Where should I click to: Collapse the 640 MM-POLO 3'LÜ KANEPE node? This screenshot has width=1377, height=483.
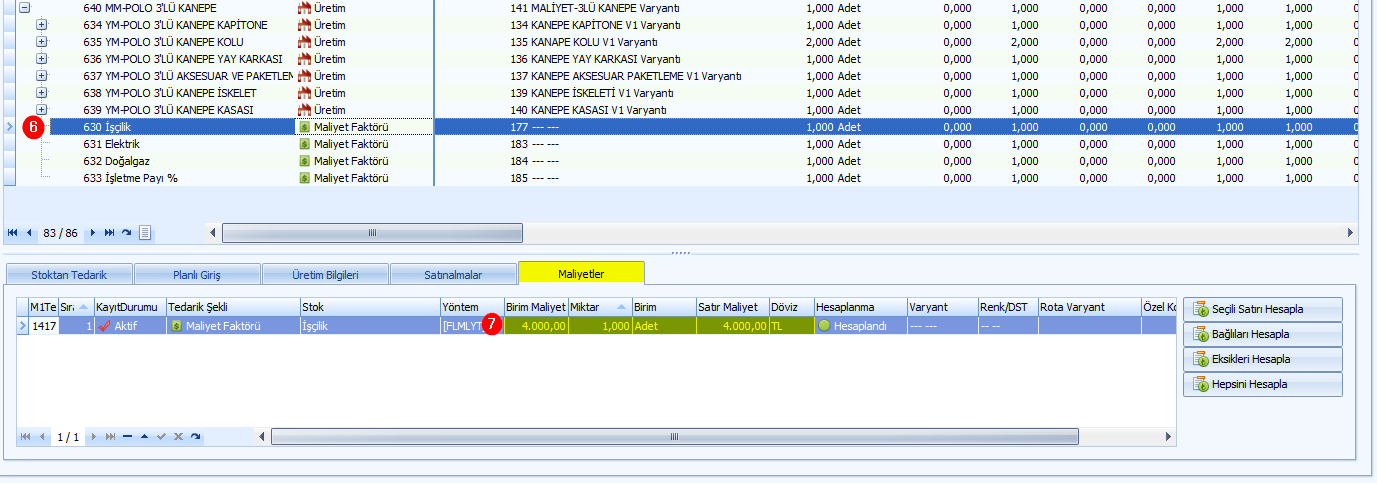25,8
